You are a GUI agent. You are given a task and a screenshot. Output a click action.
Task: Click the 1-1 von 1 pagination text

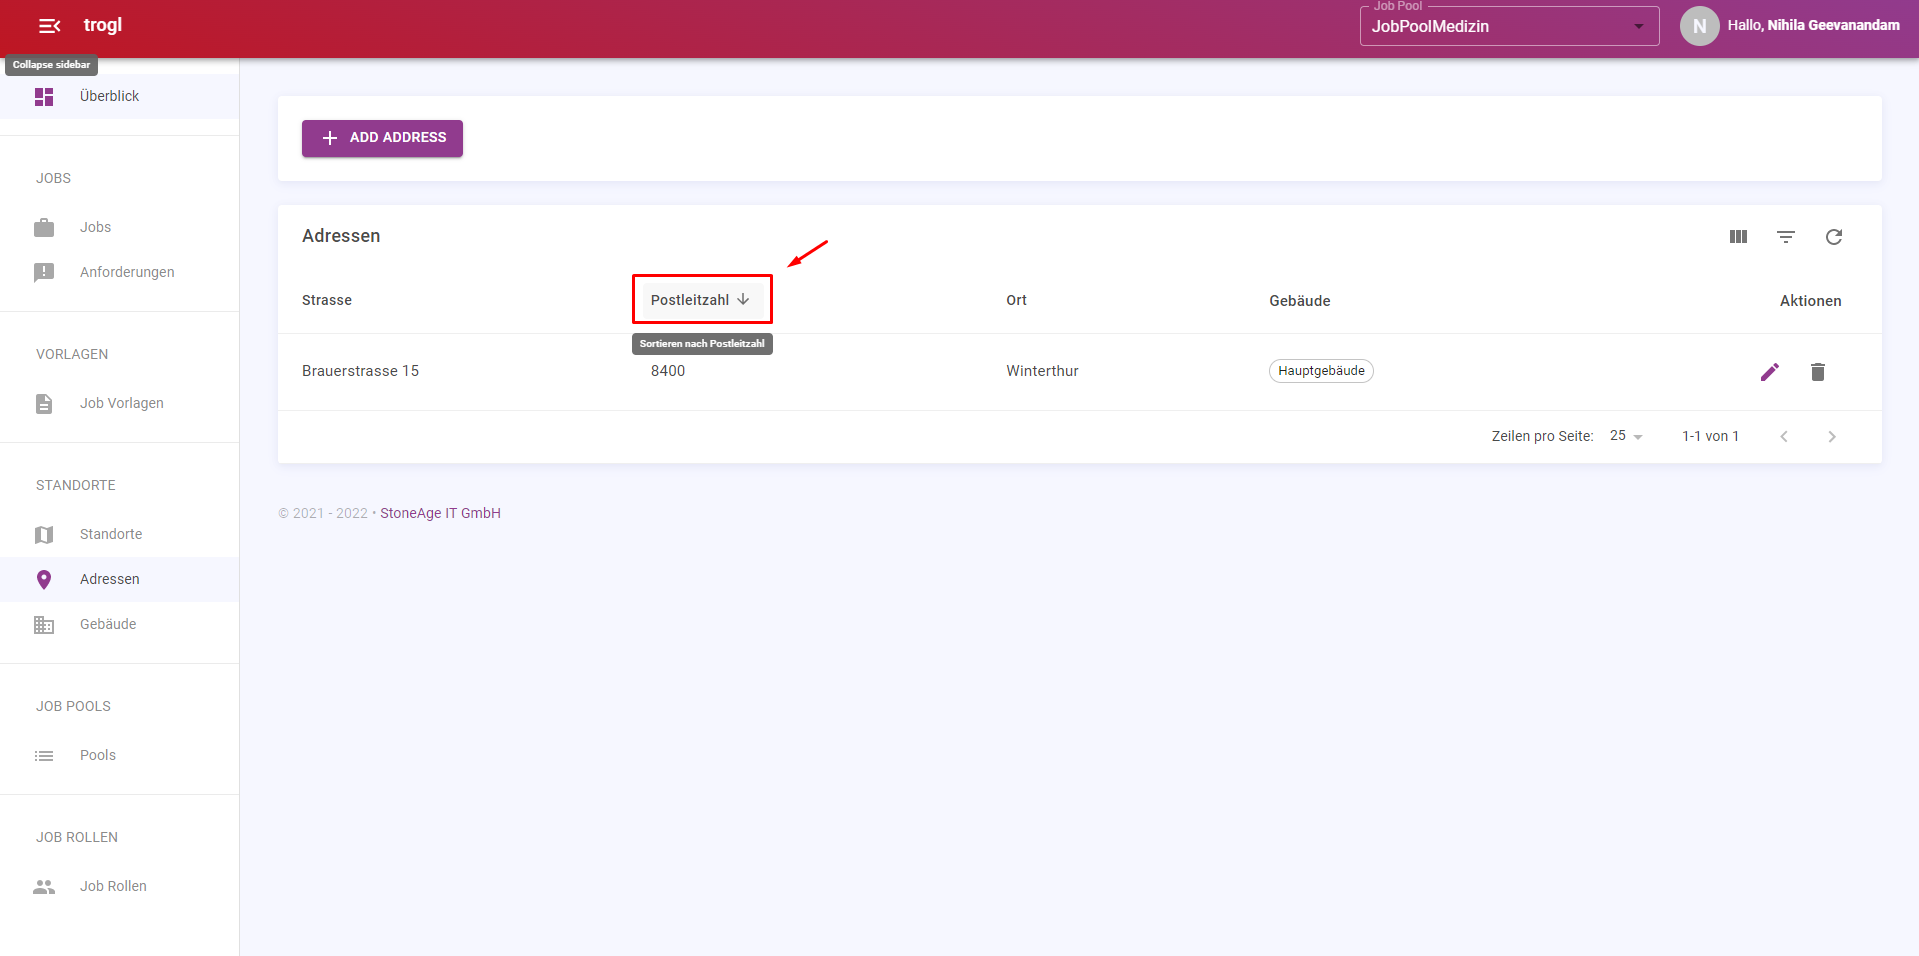(x=1710, y=437)
